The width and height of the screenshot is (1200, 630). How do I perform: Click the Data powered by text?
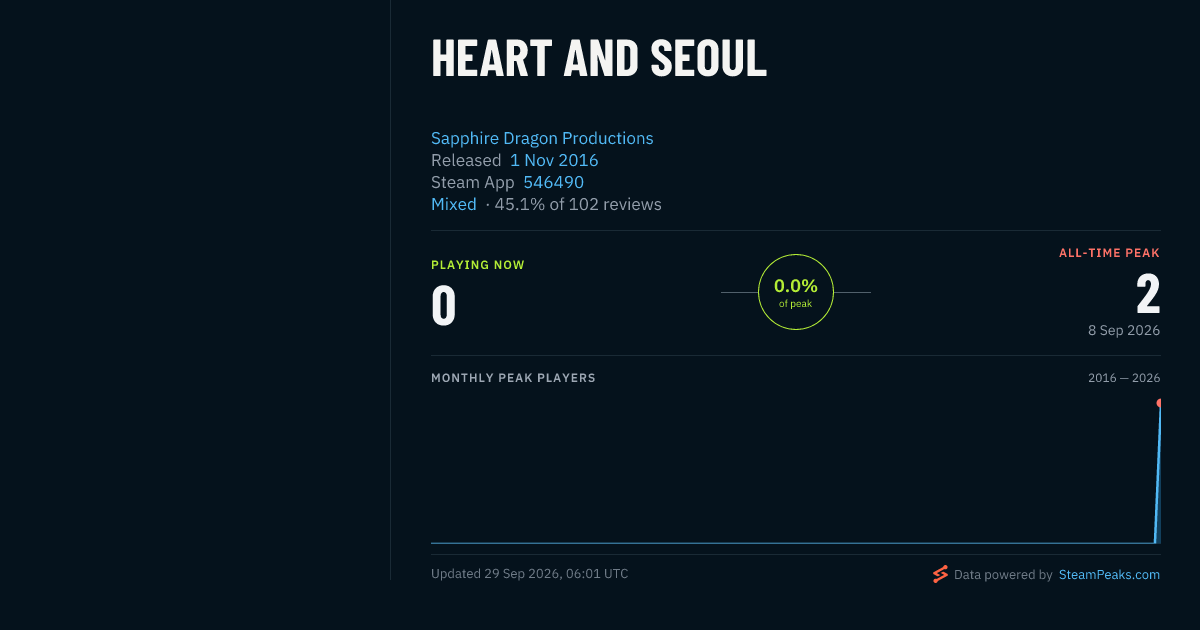1003,575
